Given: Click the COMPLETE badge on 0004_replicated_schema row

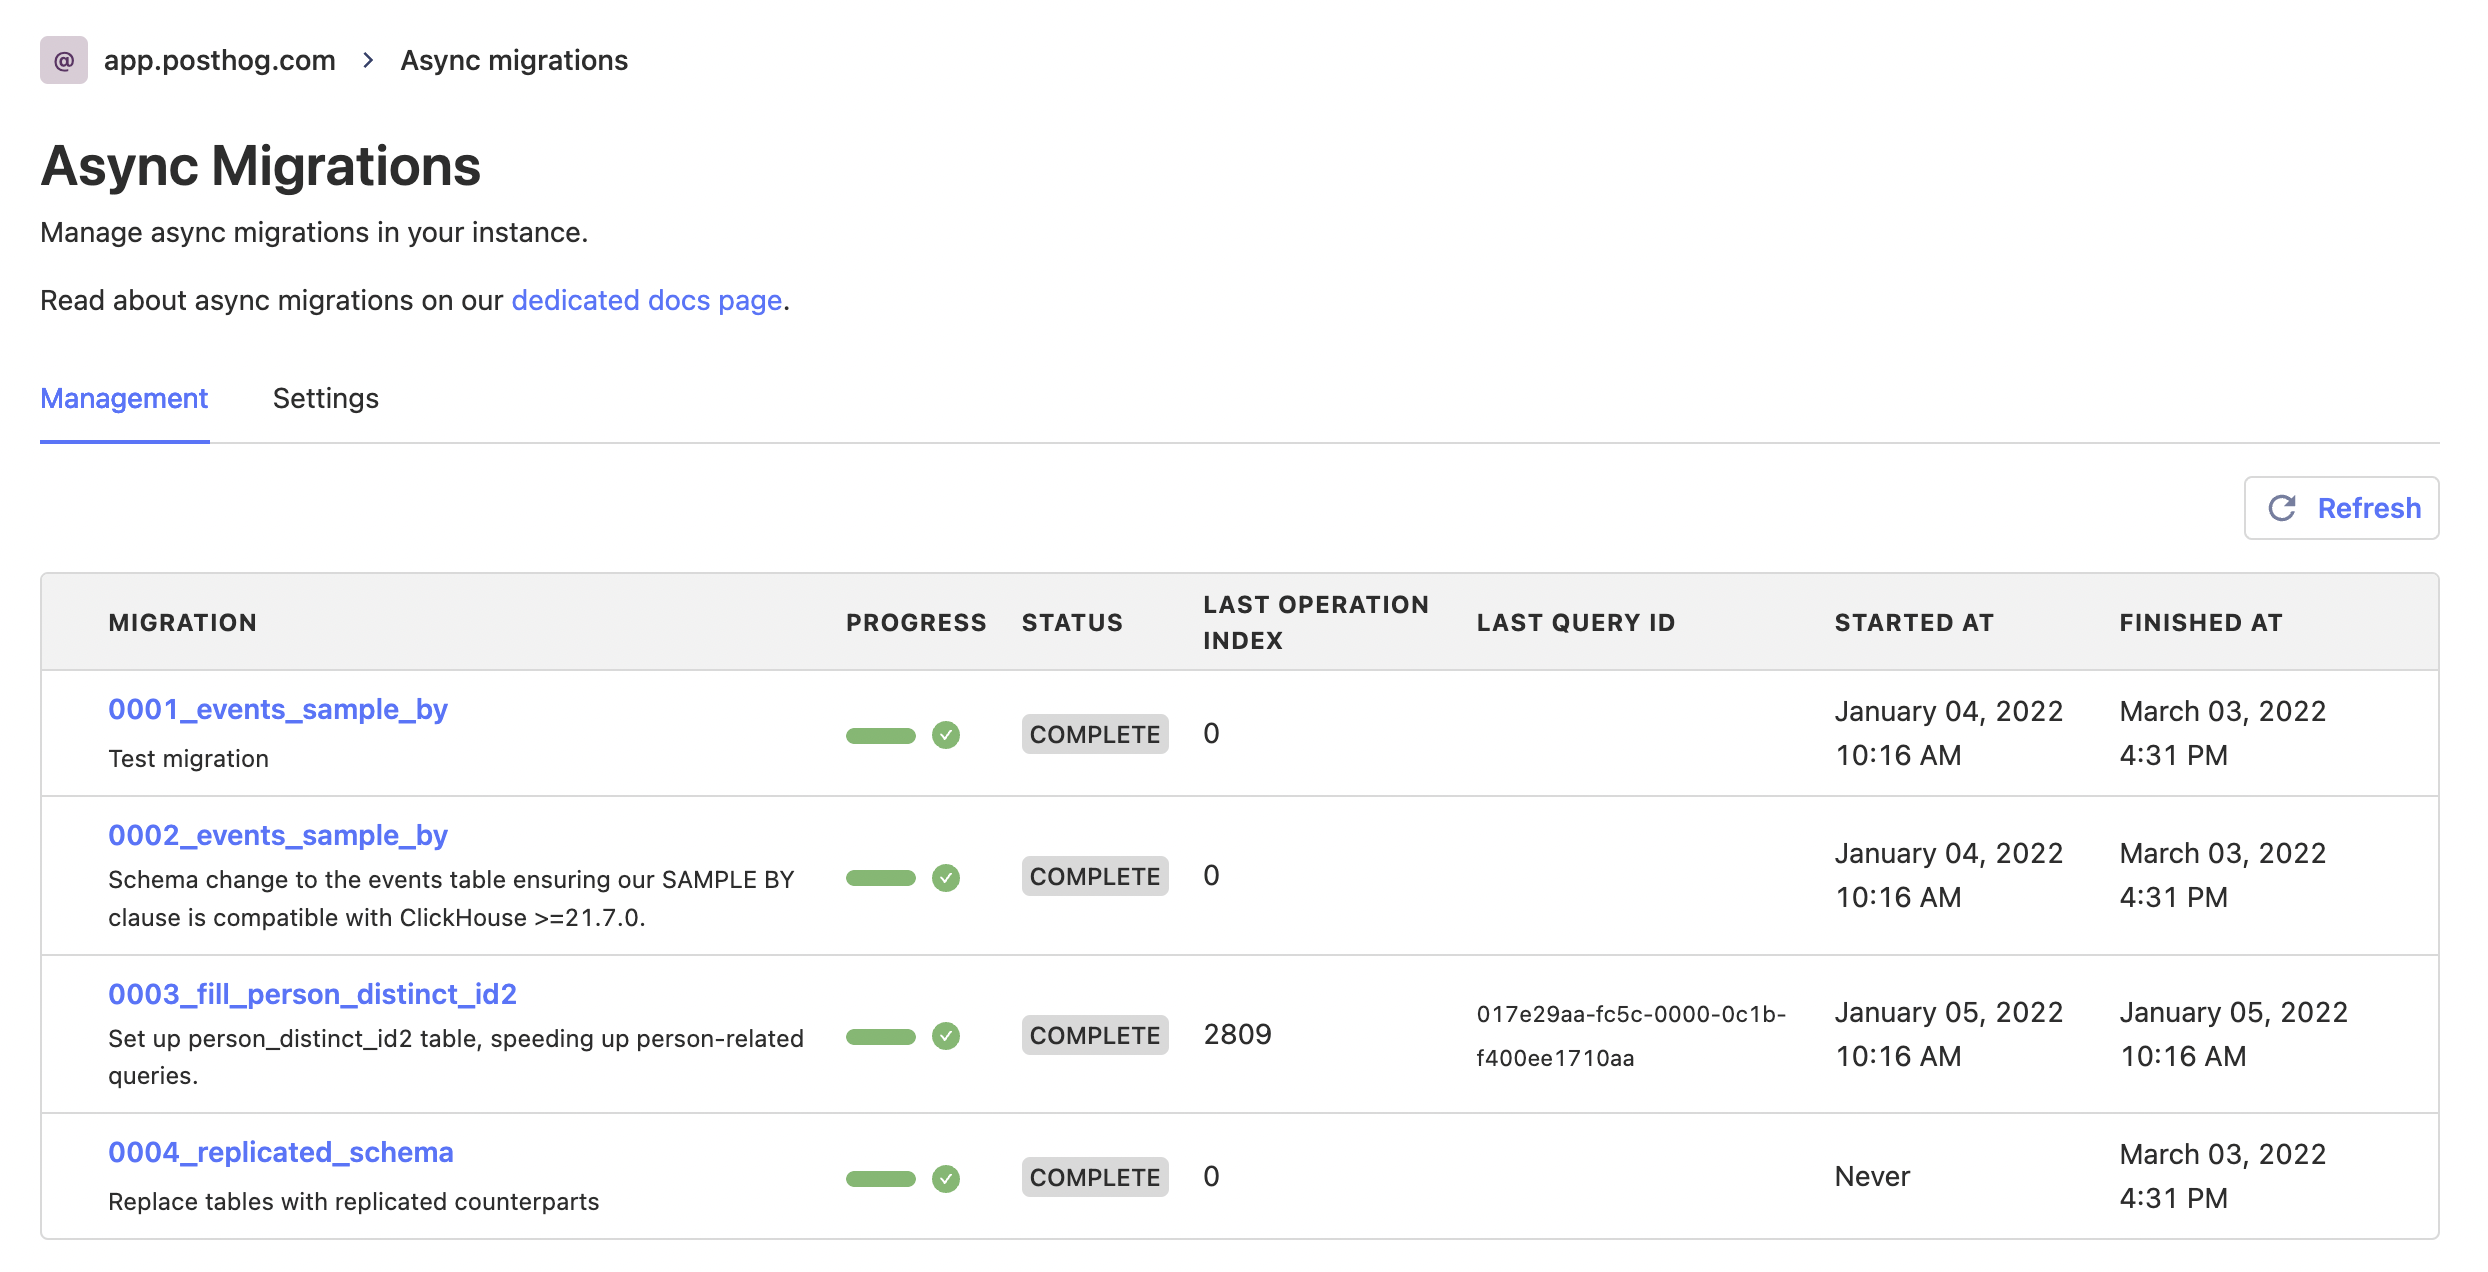Looking at the screenshot, I should 1094,1177.
